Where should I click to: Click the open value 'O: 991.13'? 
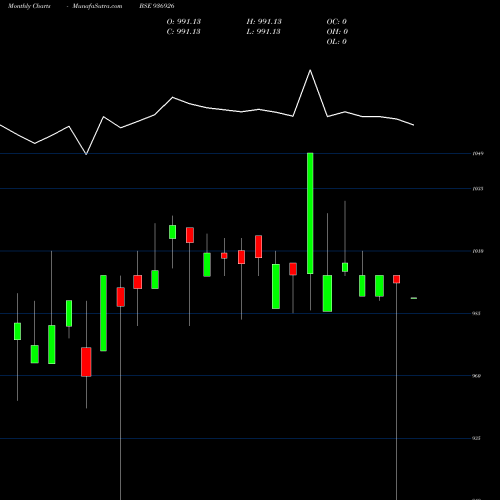click(x=184, y=21)
